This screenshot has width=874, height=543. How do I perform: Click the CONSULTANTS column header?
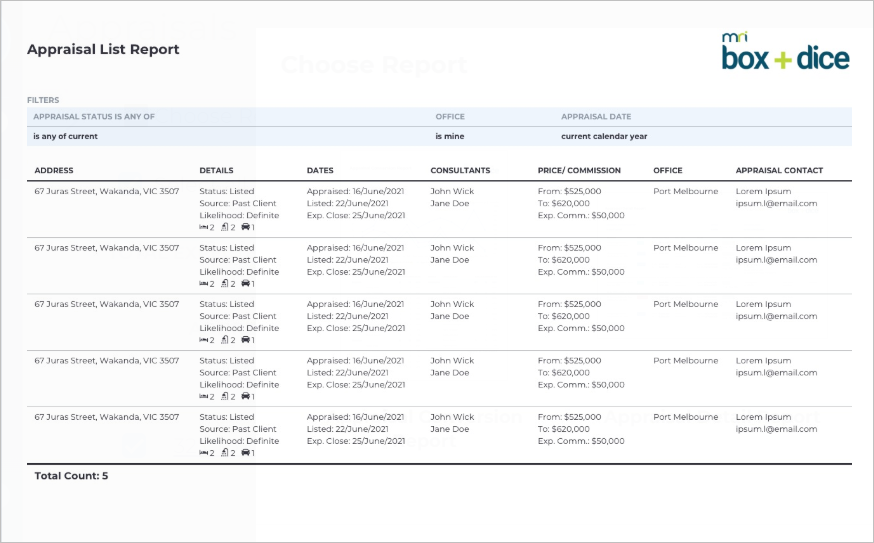(x=460, y=171)
